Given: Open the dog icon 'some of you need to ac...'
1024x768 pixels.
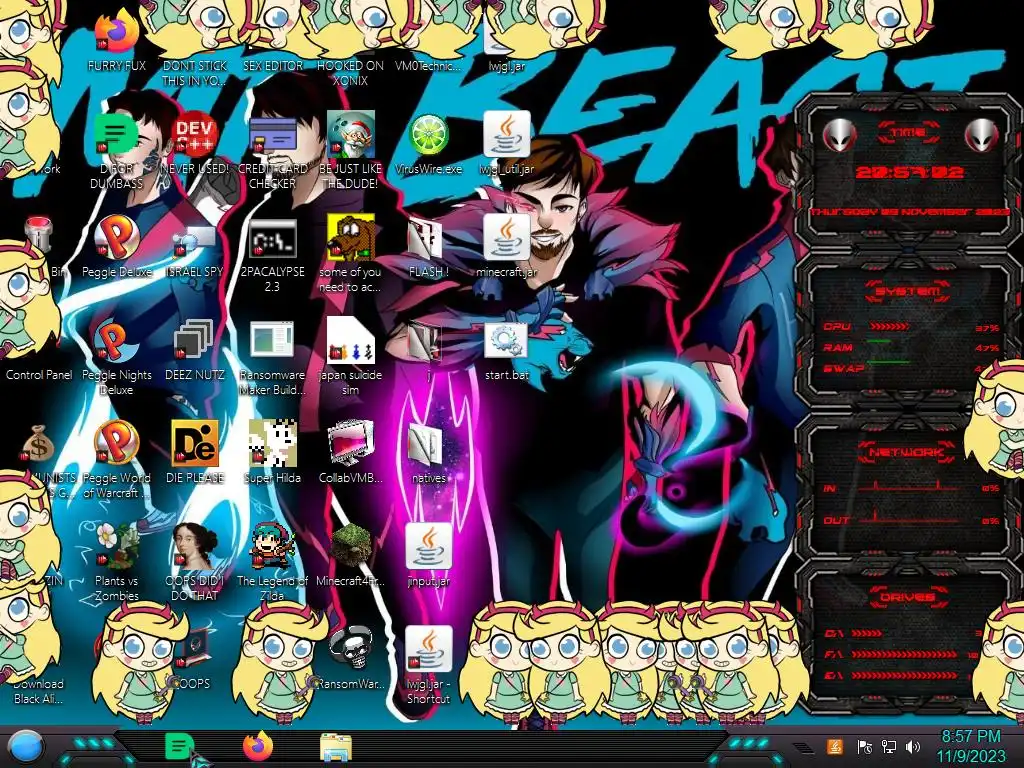Looking at the screenshot, I should pos(351,238).
